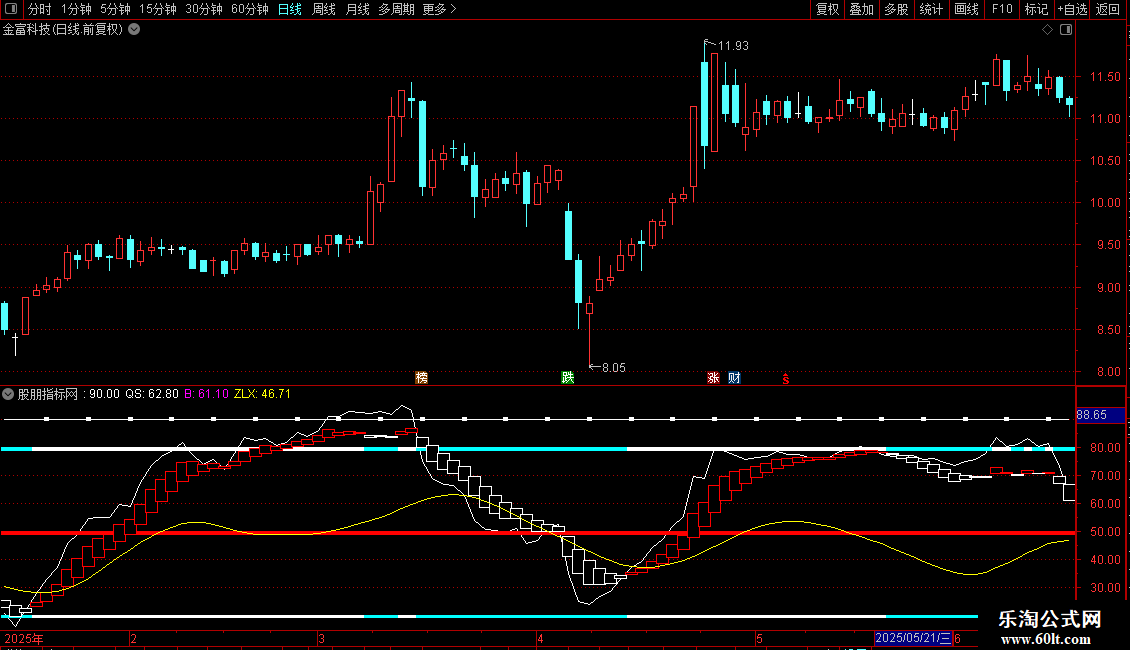
Task: Select the 1分钟 period
Action: click(x=76, y=9)
